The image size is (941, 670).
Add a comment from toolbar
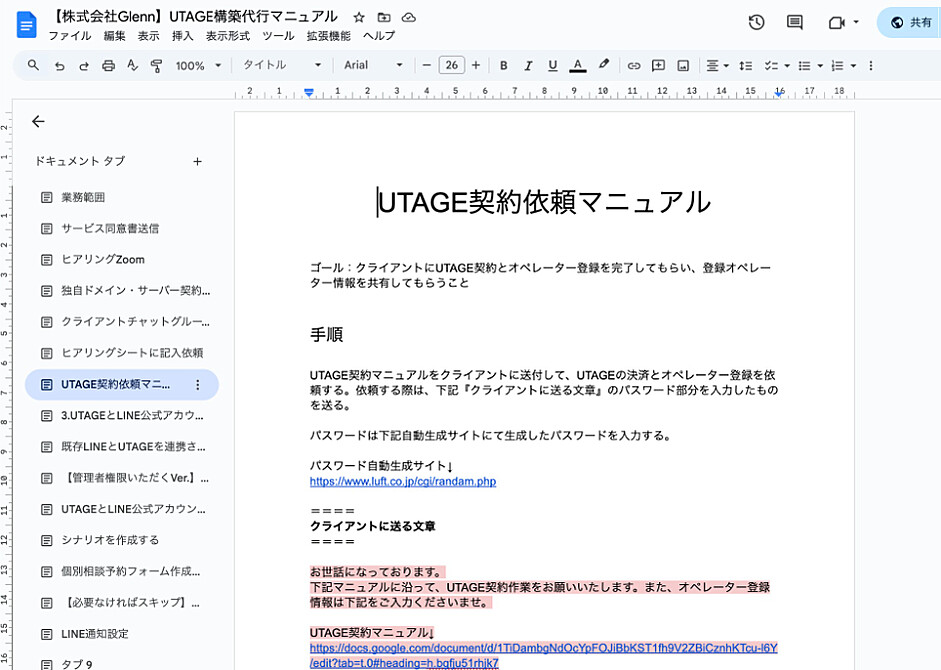click(658, 65)
